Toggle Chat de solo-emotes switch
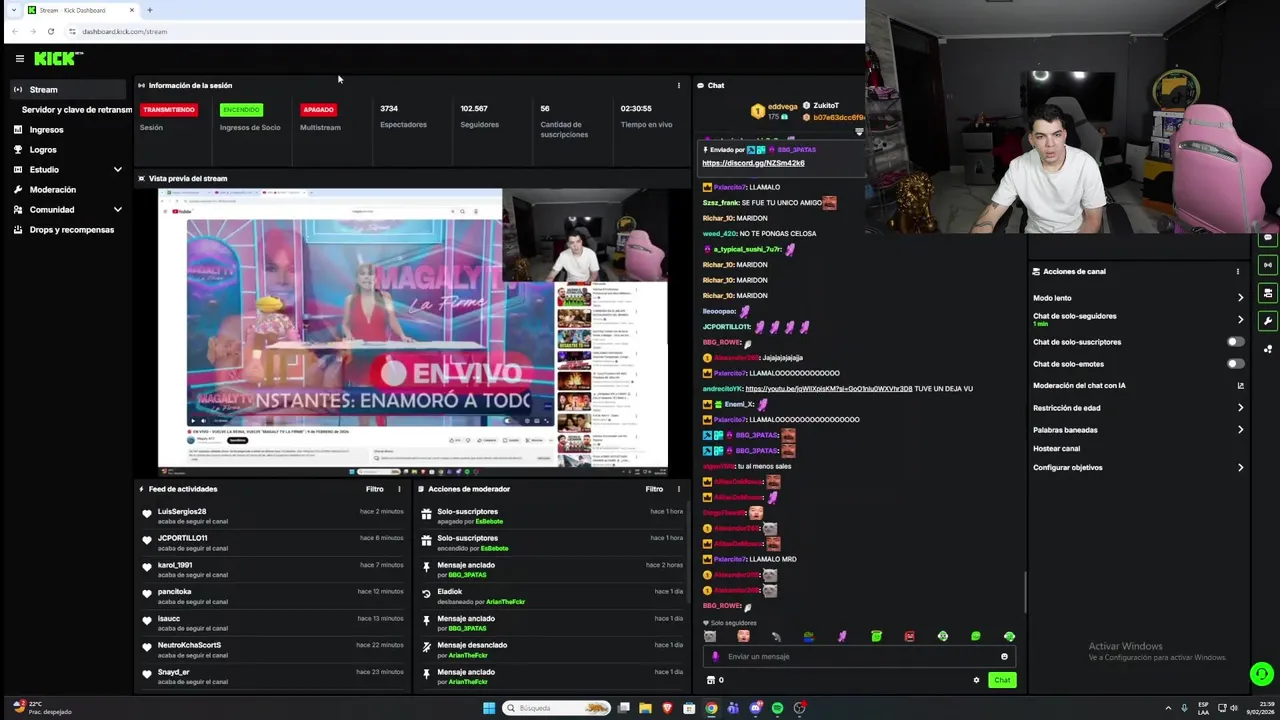The image size is (1280, 720). point(1236,364)
